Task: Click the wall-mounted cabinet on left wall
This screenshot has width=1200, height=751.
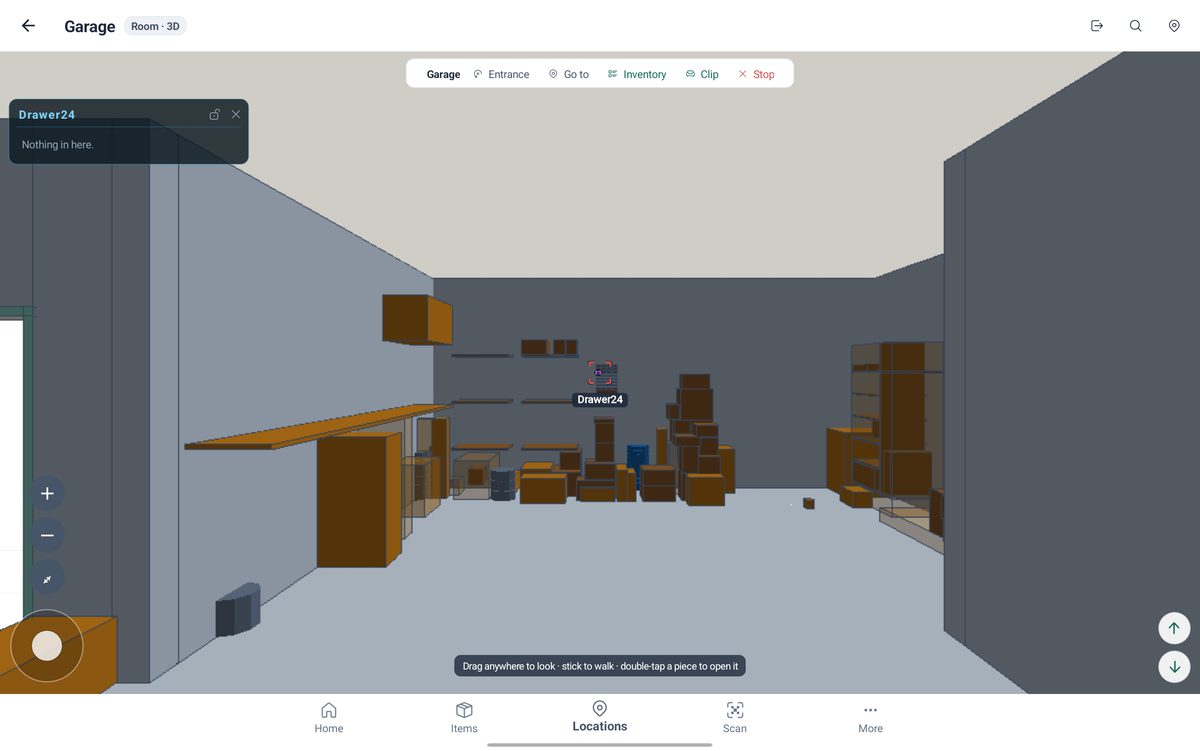Action: coord(417,319)
